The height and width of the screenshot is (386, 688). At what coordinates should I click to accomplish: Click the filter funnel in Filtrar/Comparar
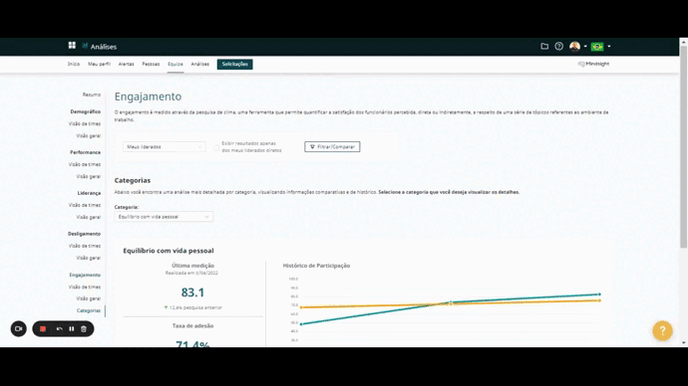coord(312,147)
